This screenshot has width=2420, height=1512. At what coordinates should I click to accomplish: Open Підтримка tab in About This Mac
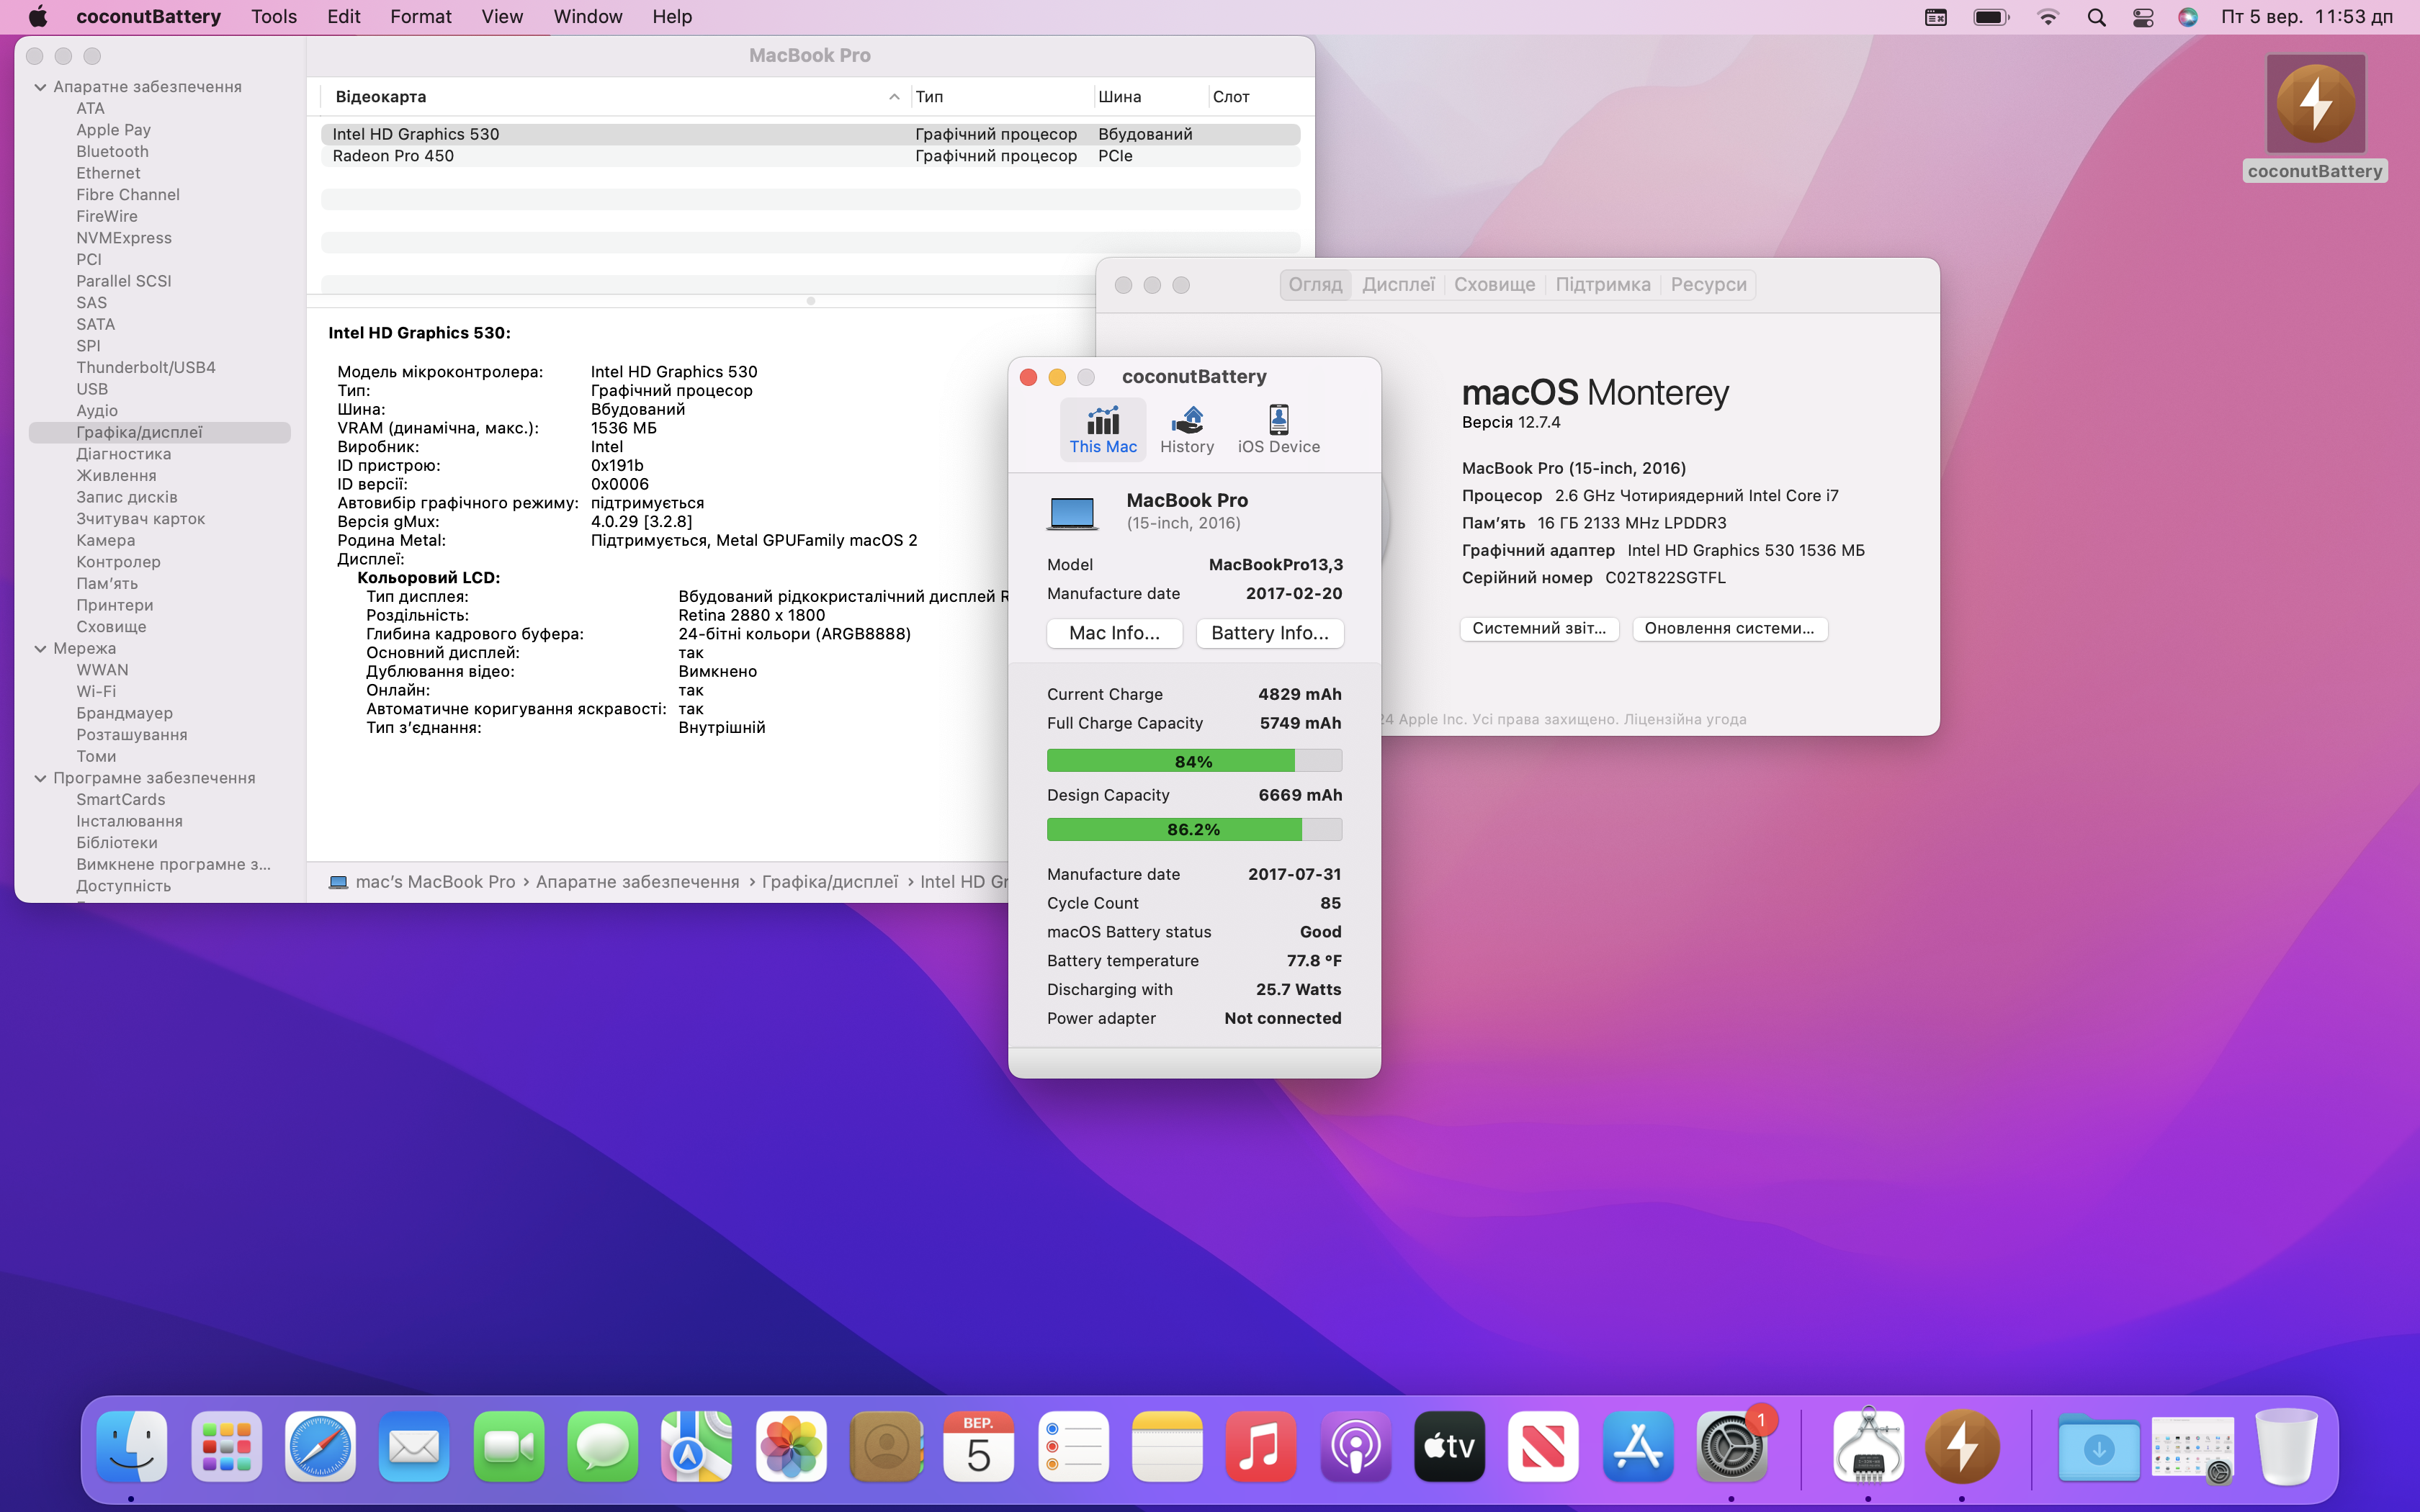1603,285
